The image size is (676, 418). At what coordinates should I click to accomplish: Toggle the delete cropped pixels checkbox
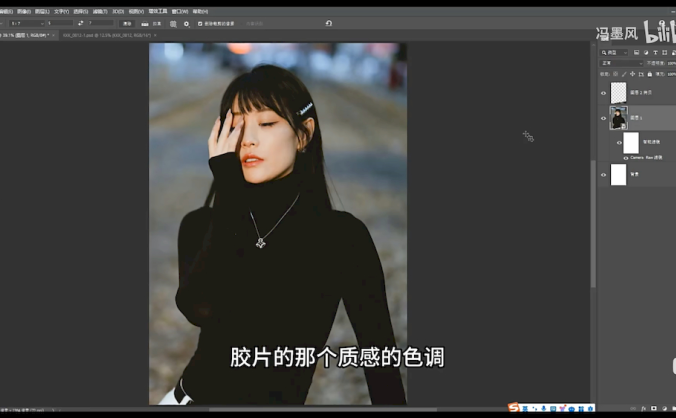coord(200,24)
